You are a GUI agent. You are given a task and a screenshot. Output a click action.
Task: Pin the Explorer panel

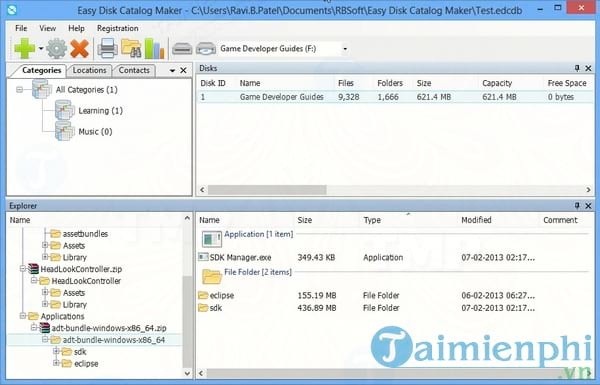[x=577, y=206]
